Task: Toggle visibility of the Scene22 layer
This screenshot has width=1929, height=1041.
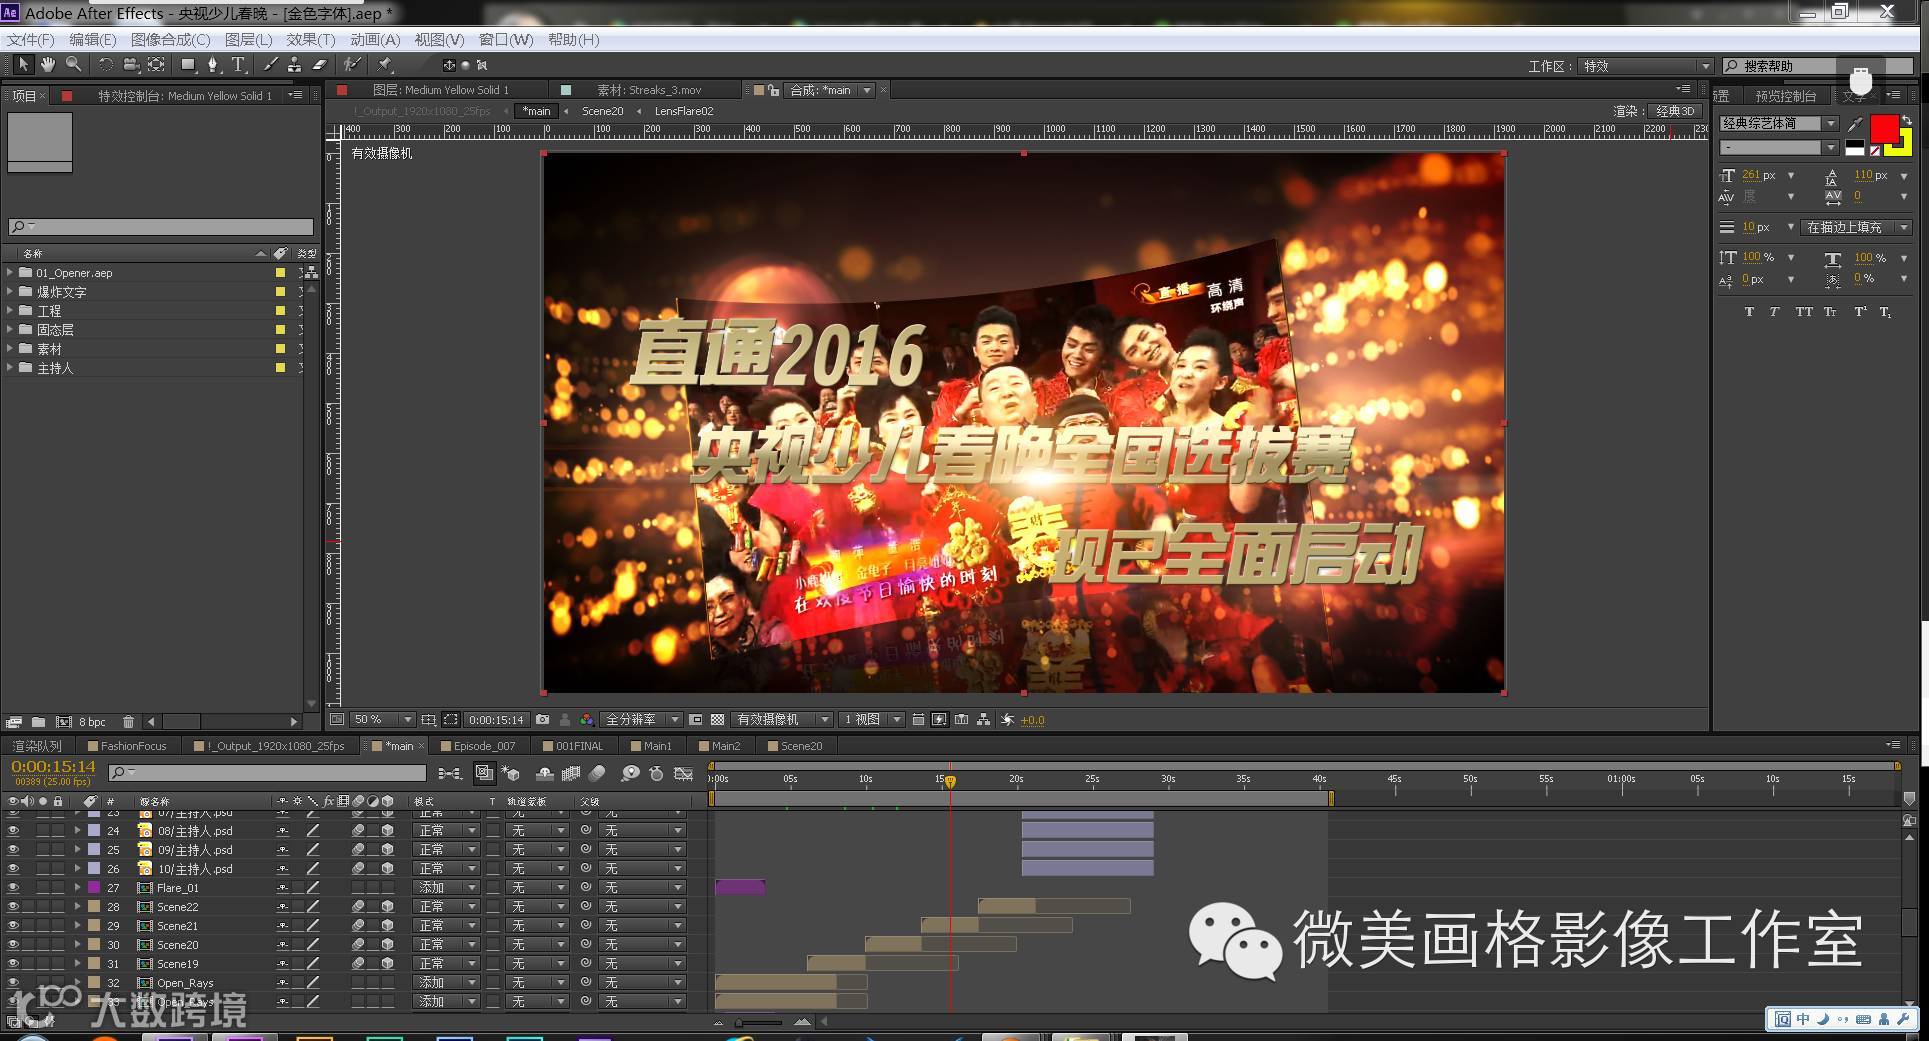Action: (x=13, y=907)
